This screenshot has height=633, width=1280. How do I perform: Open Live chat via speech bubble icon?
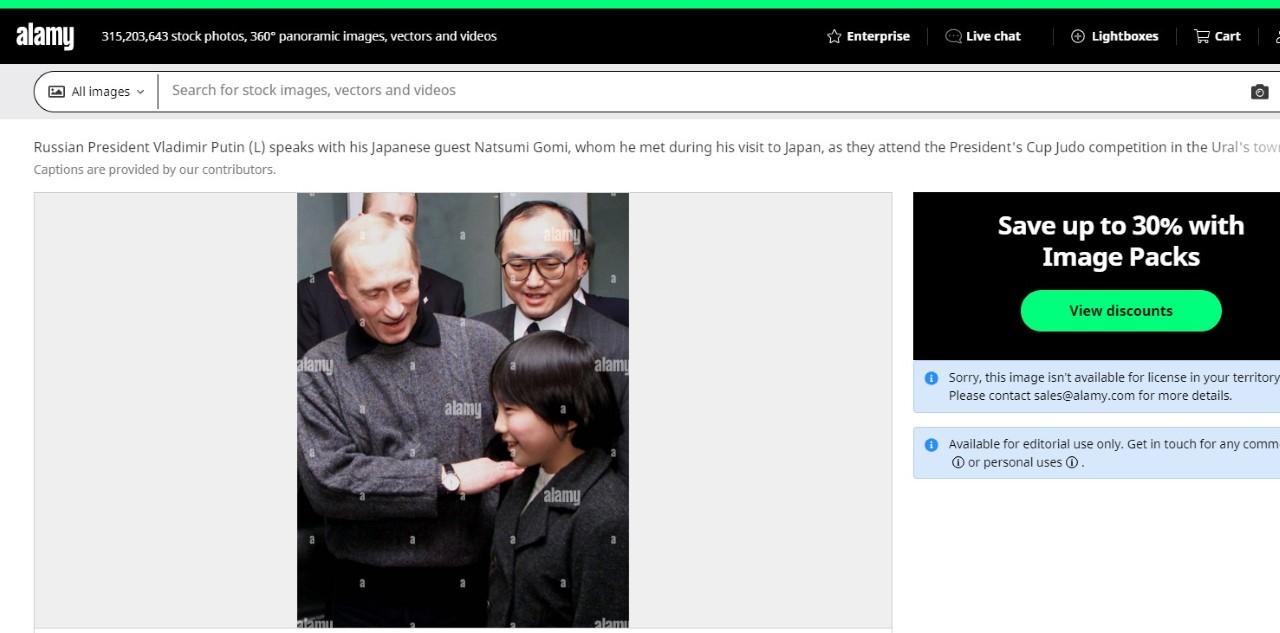pos(953,37)
